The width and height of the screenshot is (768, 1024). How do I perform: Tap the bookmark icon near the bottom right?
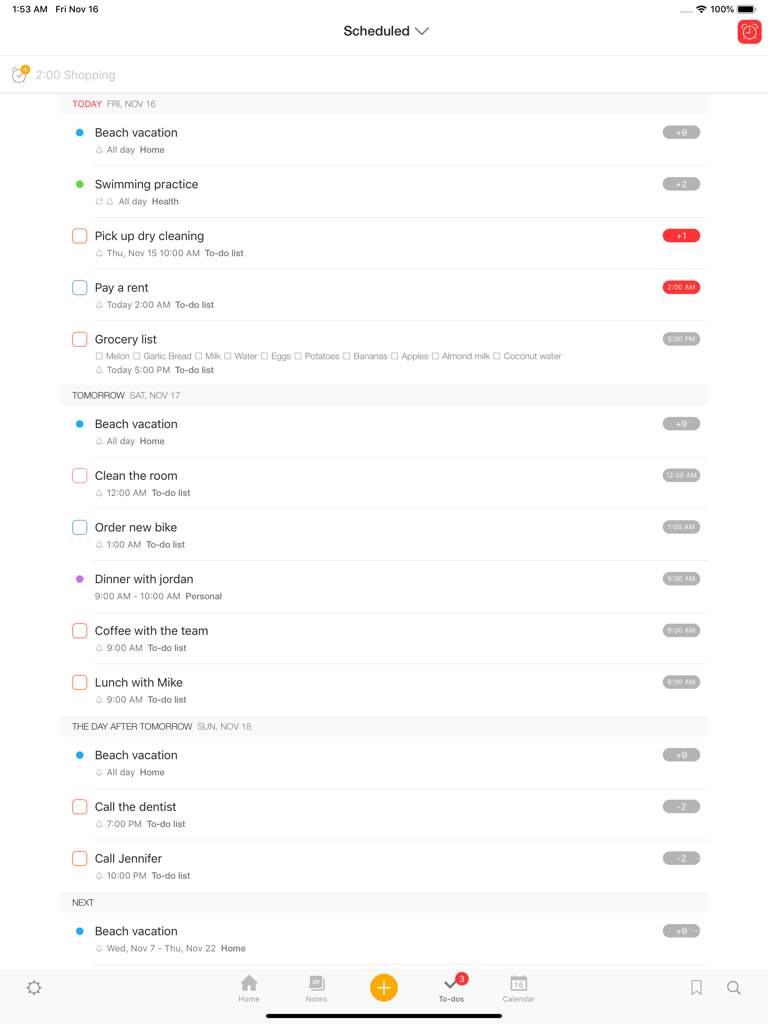tap(696, 987)
